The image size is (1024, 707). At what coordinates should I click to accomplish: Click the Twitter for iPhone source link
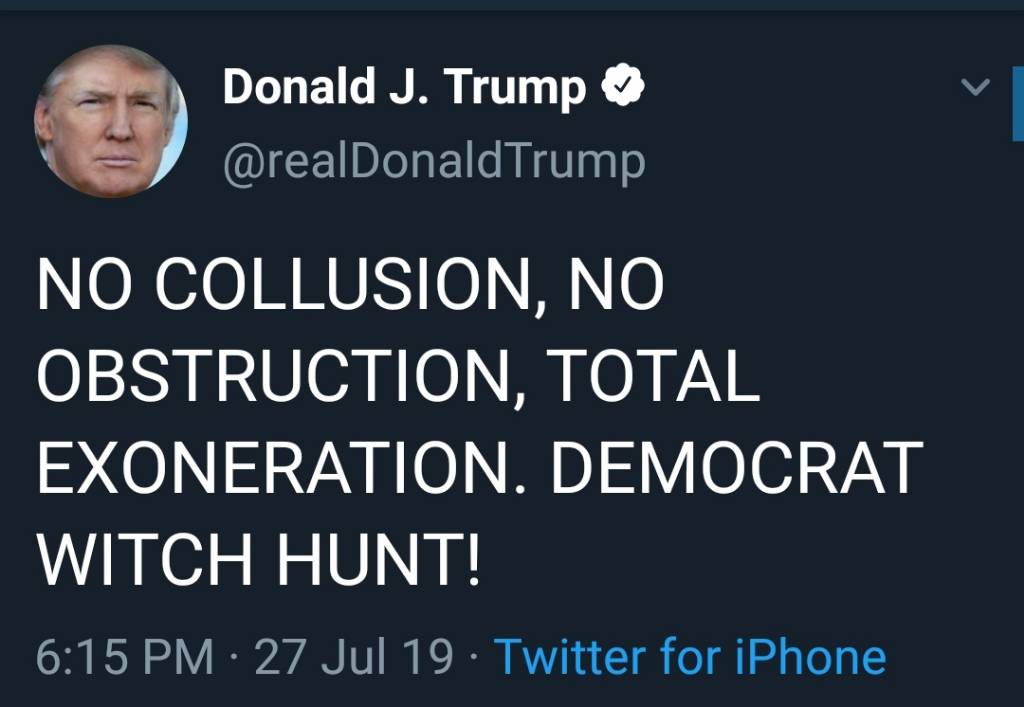[x=690, y=657]
